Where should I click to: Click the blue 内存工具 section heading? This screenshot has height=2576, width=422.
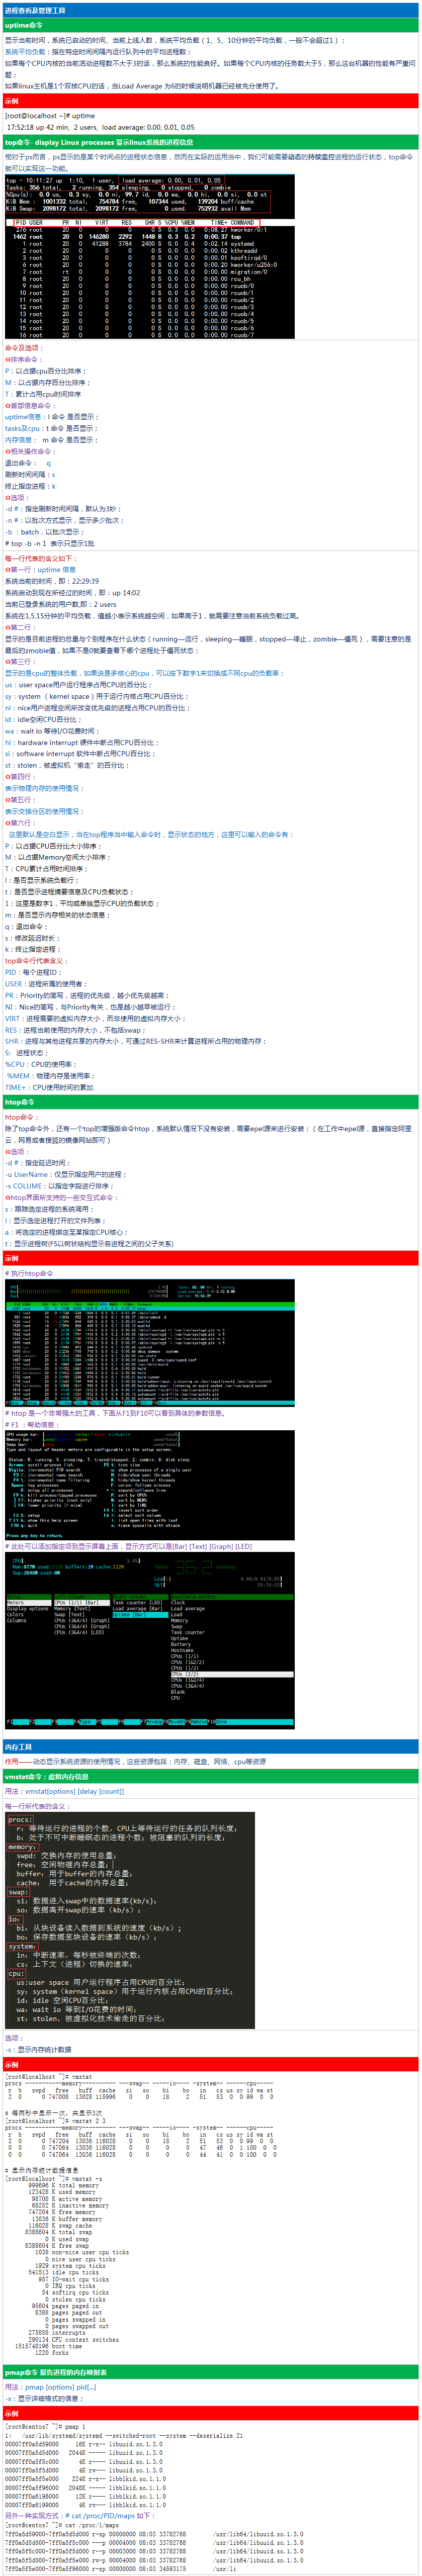click(211, 1747)
